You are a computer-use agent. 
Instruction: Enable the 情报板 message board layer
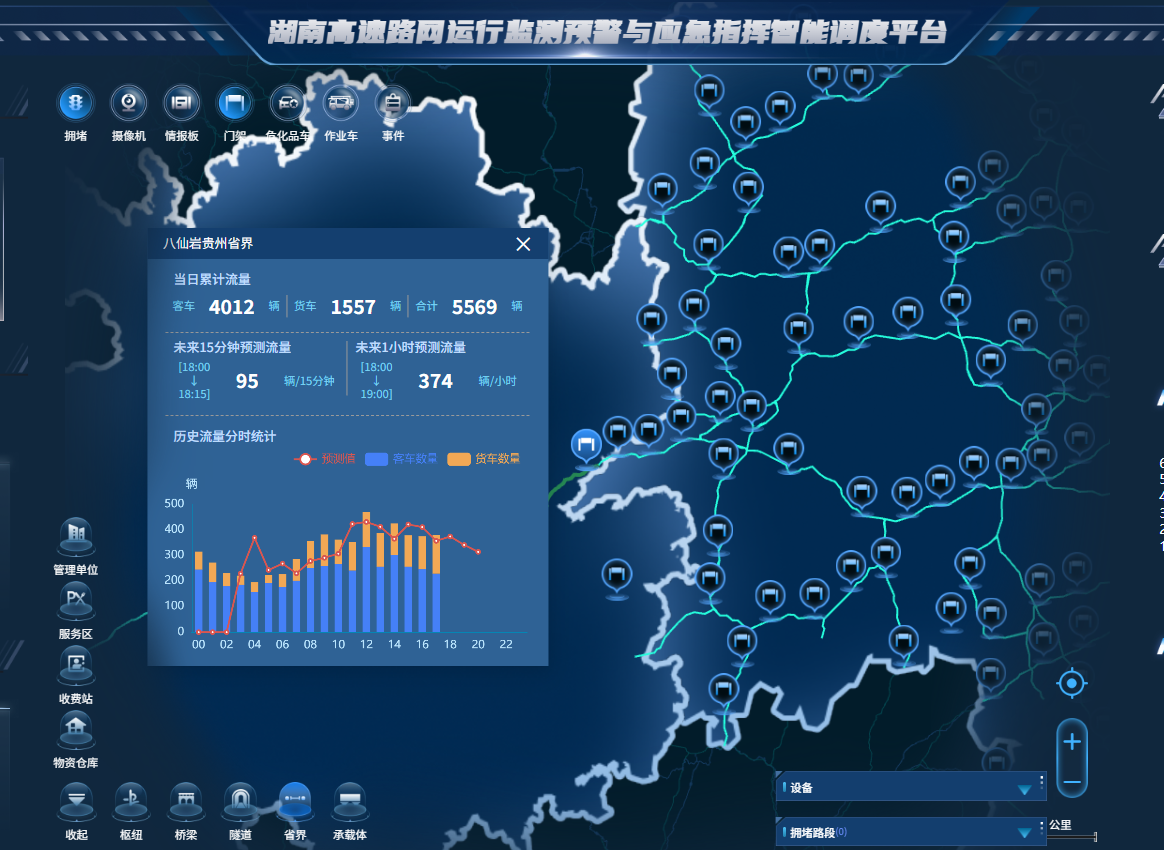click(x=182, y=103)
